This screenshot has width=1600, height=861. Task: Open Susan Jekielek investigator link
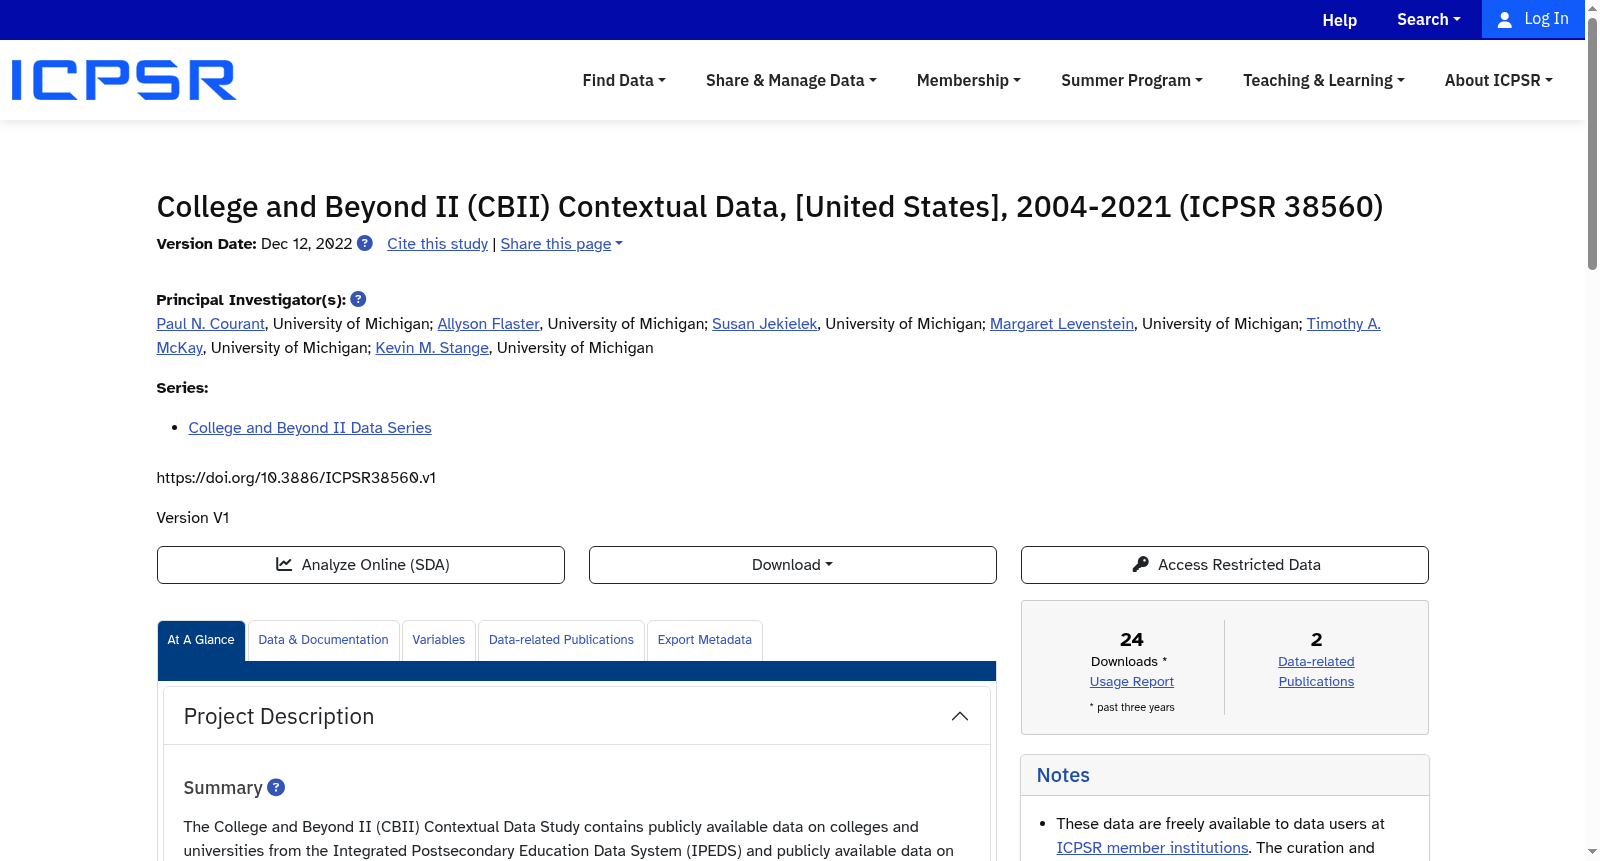point(765,324)
